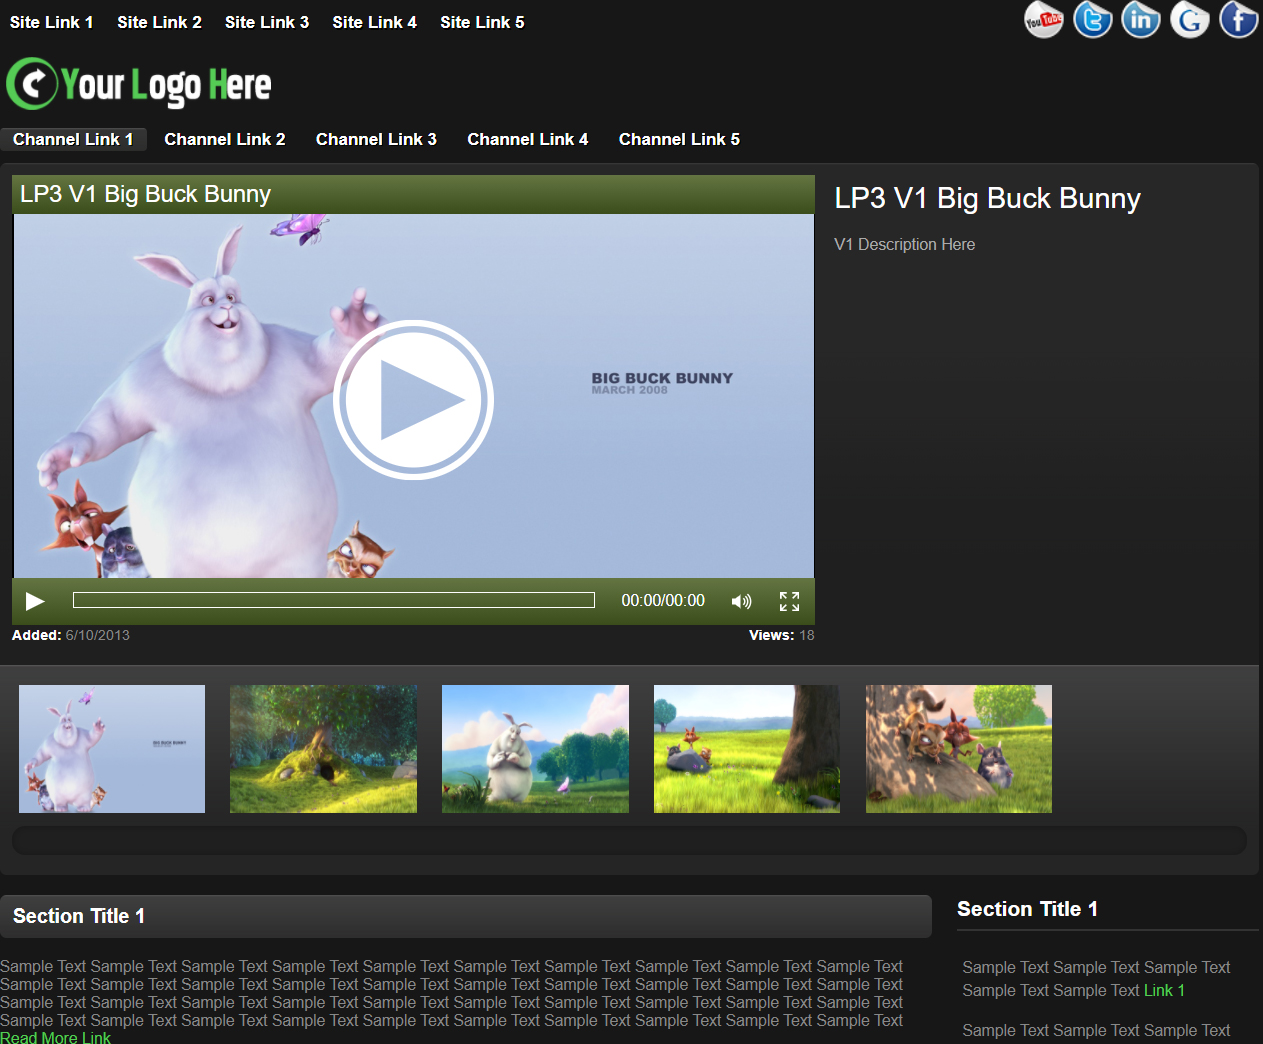Click the V1 Description Here text
1263x1044 pixels.
click(x=904, y=244)
